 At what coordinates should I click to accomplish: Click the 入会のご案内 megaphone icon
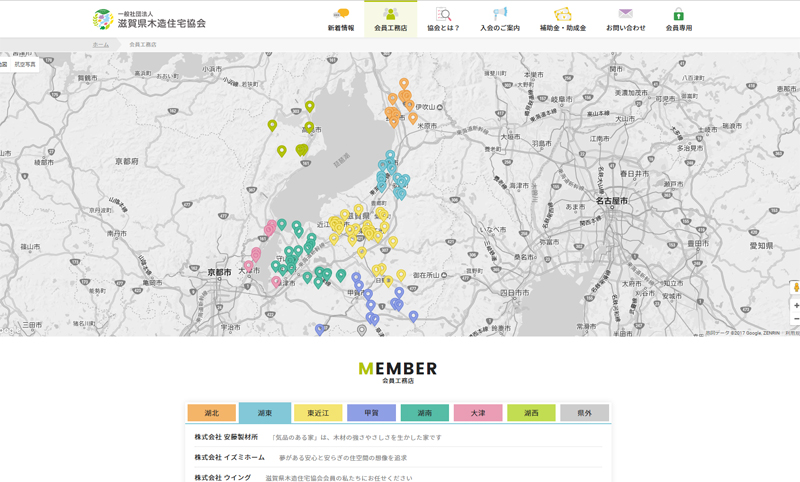(500, 14)
